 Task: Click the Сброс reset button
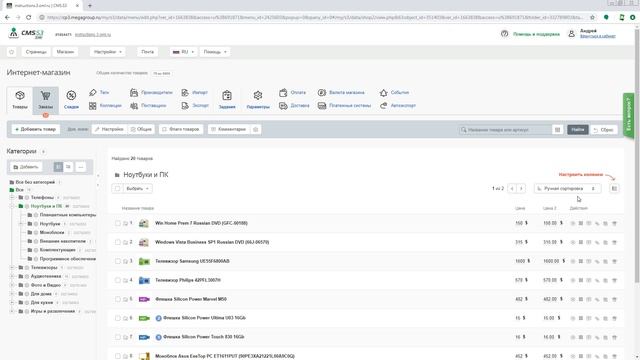(x=604, y=130)
